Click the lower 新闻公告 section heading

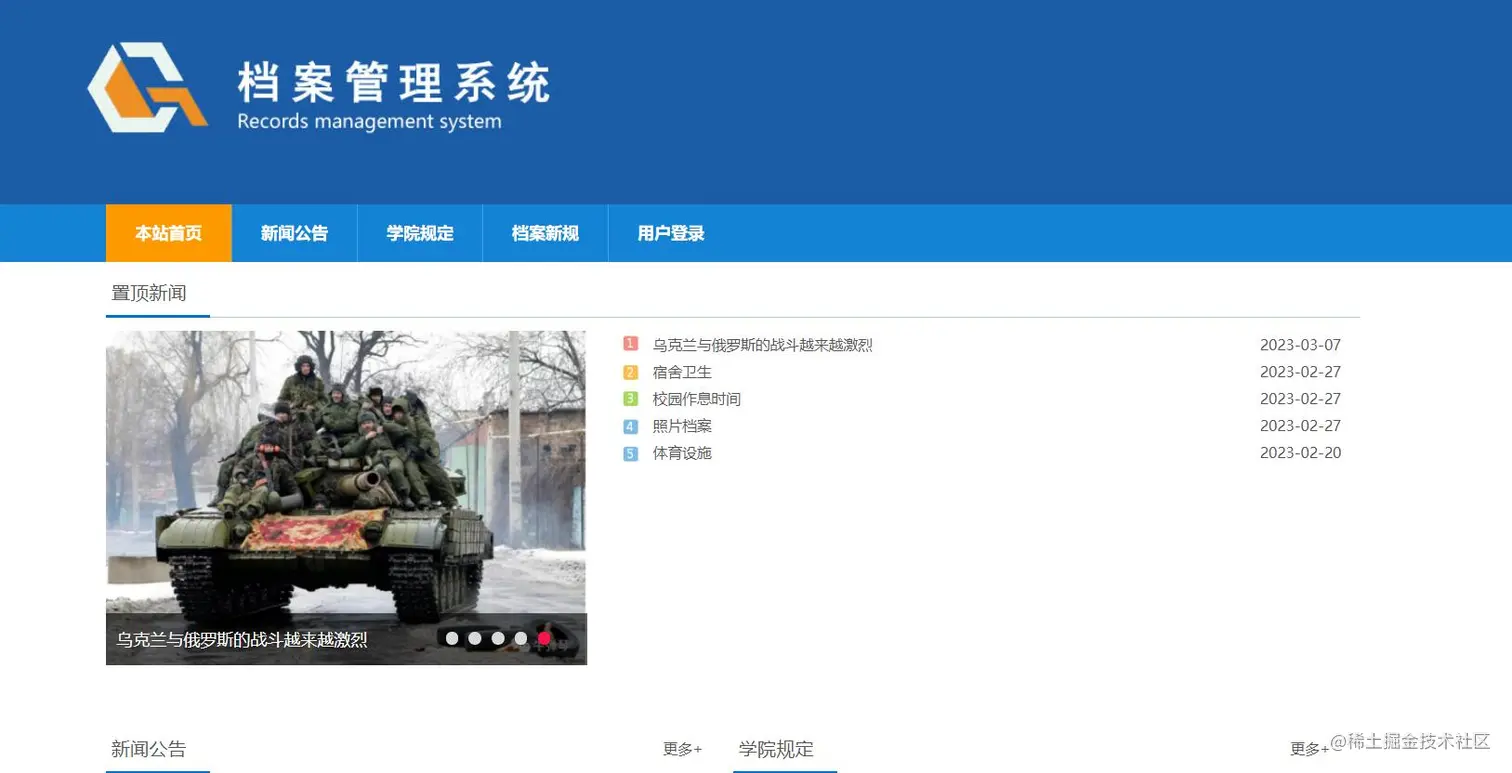(x=149, y=749)
